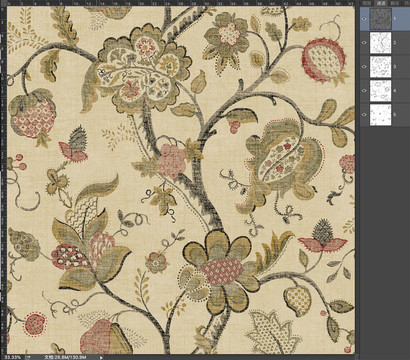Click the channel 3 thumbnail

[380, 67]
